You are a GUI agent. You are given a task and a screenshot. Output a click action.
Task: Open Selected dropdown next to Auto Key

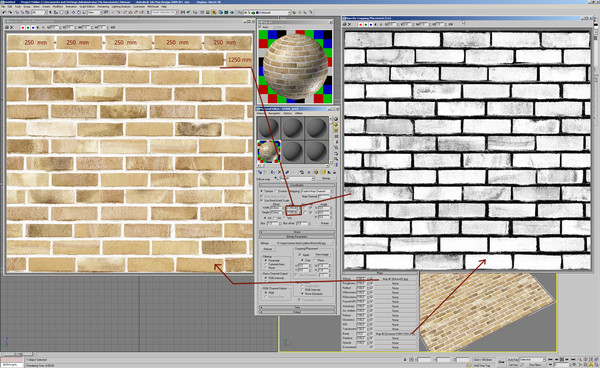pyautogui.click(x=532, y=360)
